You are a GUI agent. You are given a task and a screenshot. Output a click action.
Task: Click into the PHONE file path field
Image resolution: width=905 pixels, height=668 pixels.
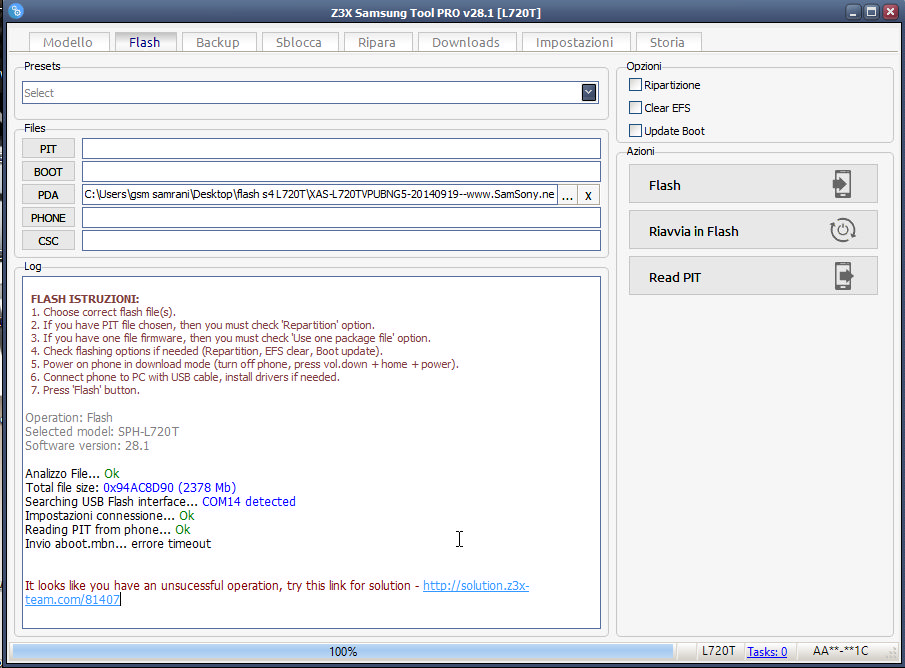pos(341,218)
